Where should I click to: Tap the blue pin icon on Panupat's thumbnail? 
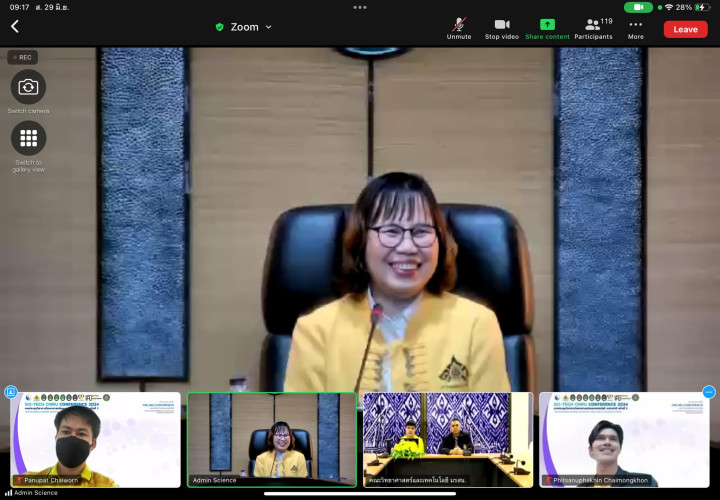(11, 392)
